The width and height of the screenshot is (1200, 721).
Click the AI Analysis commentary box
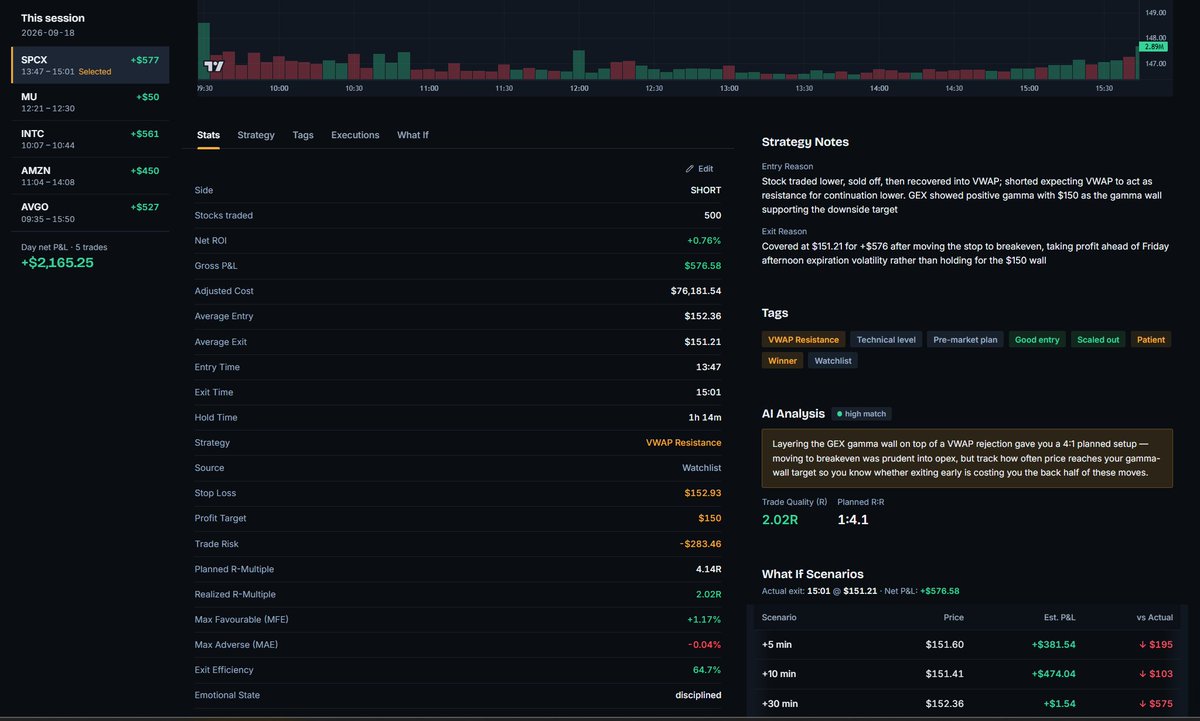coord(967,459)
